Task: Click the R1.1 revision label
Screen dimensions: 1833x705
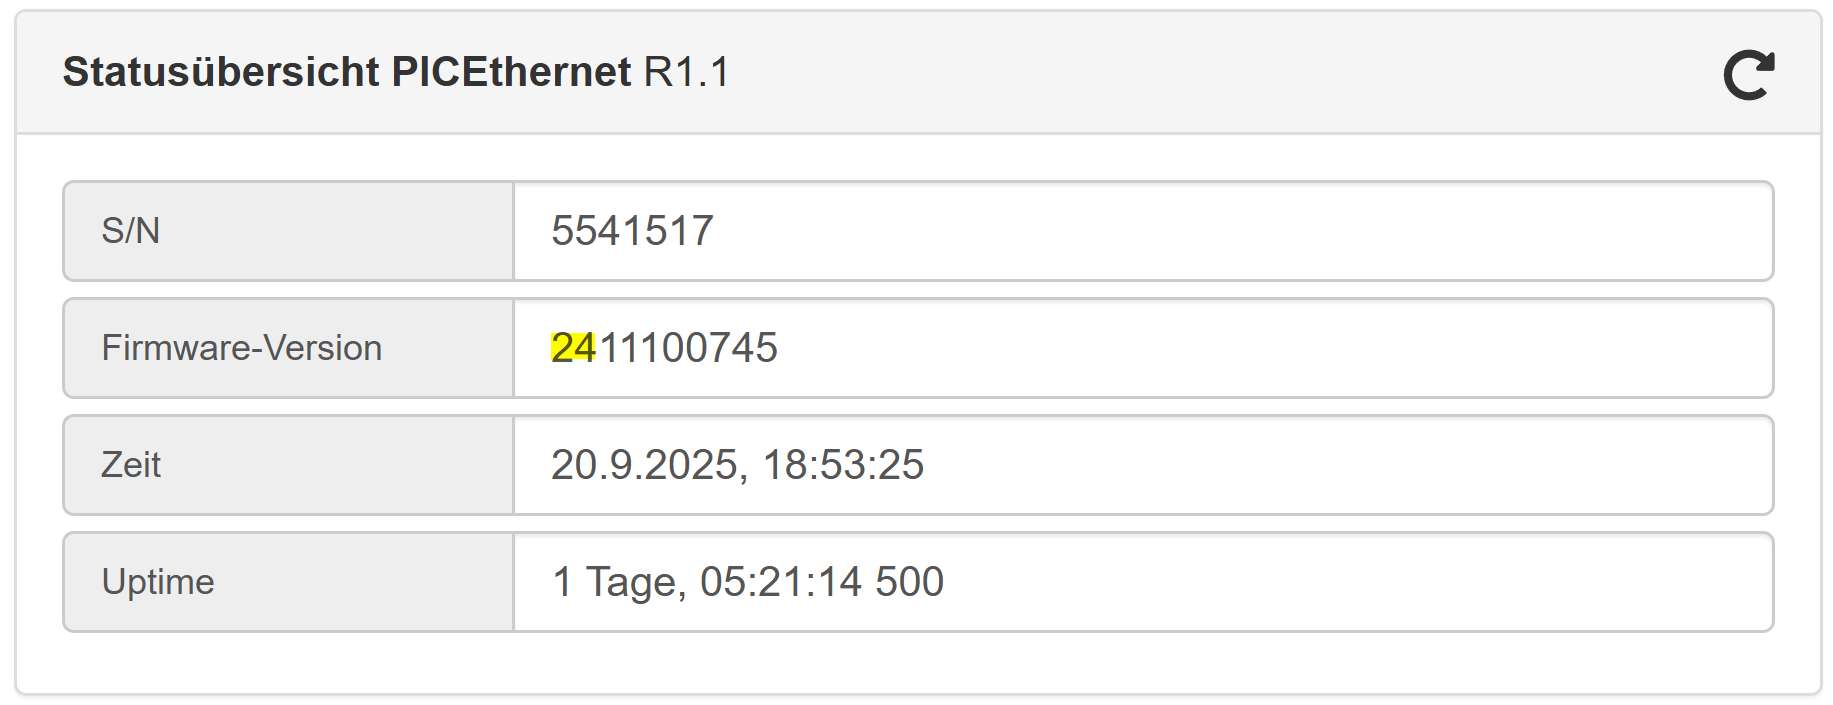Action: coord(687,73)
